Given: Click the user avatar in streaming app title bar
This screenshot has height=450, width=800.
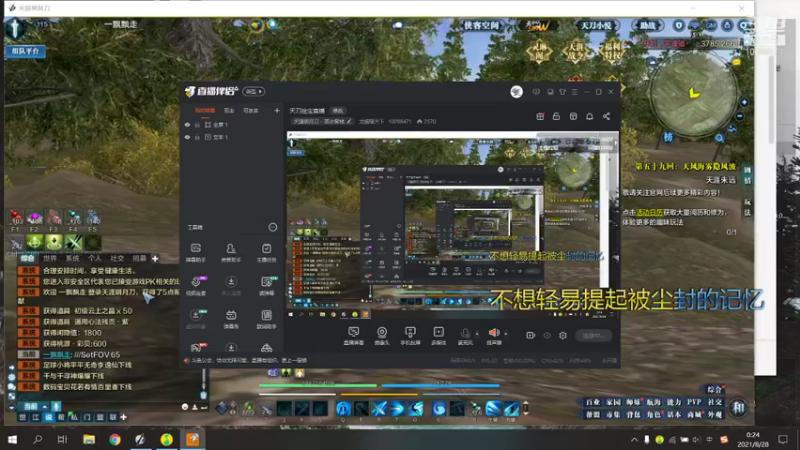Looking at the screenshot, I should tap(516, 92).
